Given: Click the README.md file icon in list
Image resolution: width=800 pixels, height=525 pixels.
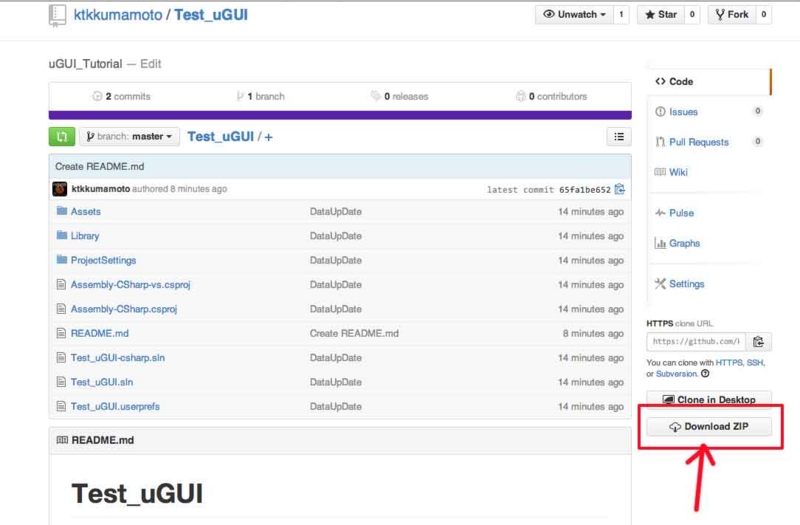Looking at the screenshot, I should point(61,333).
